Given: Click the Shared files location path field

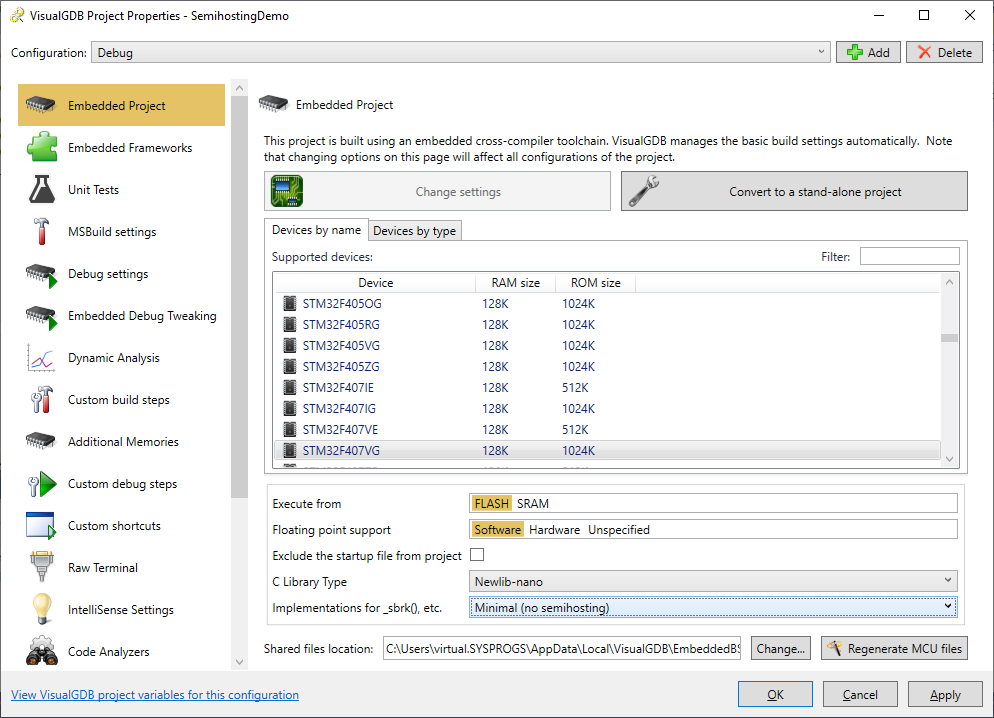Looking at the screenshot, I should tap(562, 648).
